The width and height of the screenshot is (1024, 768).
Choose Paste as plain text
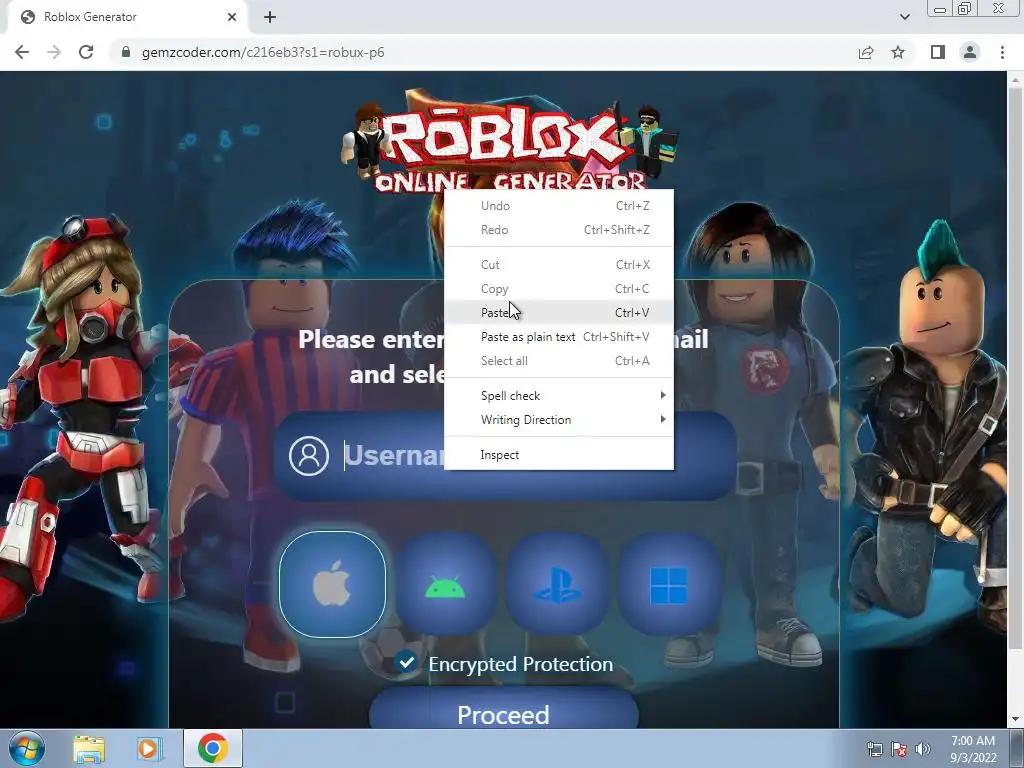pyautogui.click(x=559, y=337)
